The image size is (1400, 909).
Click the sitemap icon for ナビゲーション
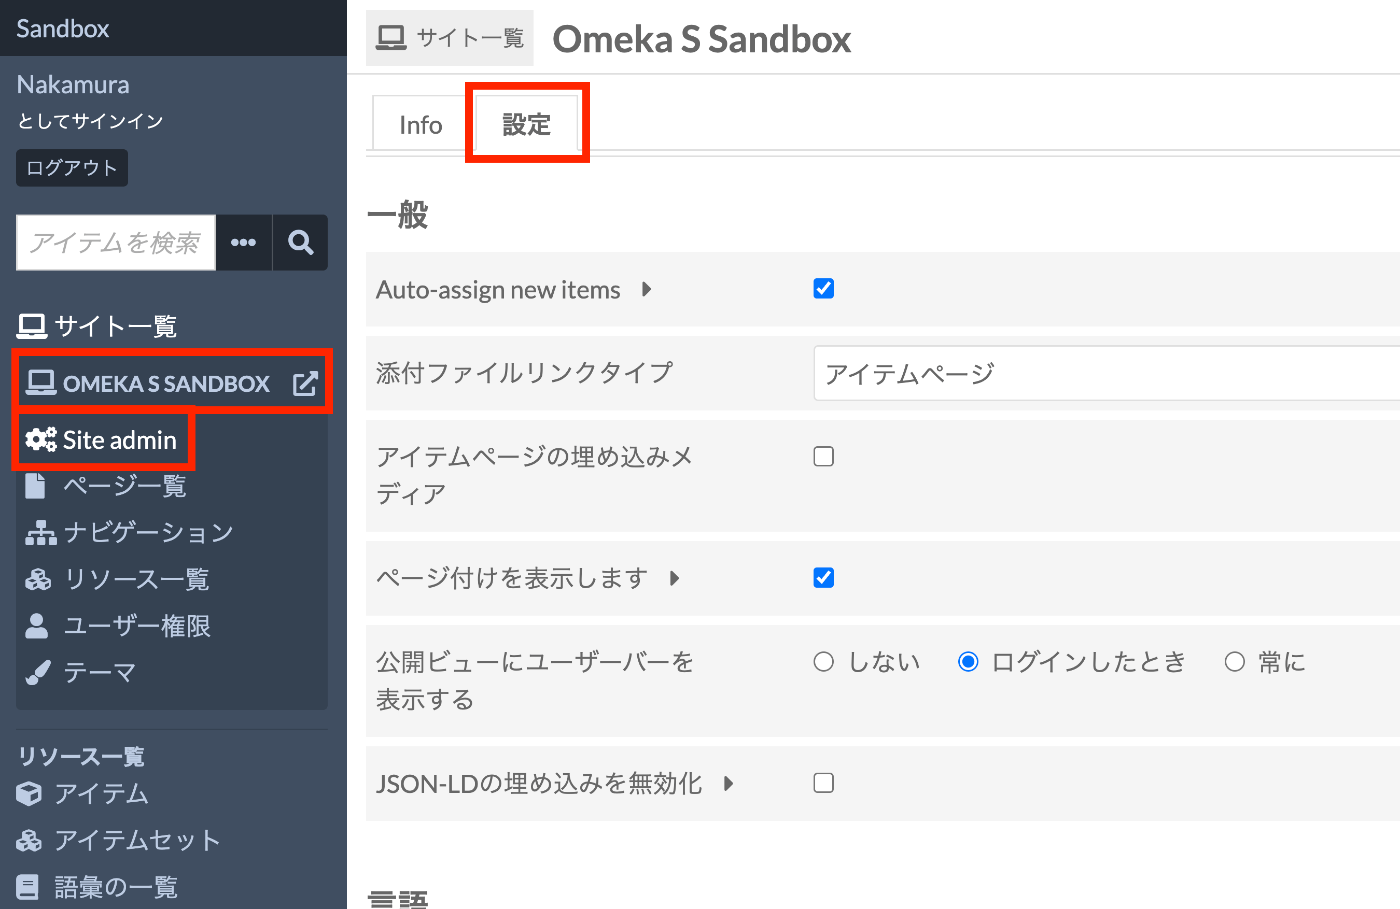pos(41,533)
